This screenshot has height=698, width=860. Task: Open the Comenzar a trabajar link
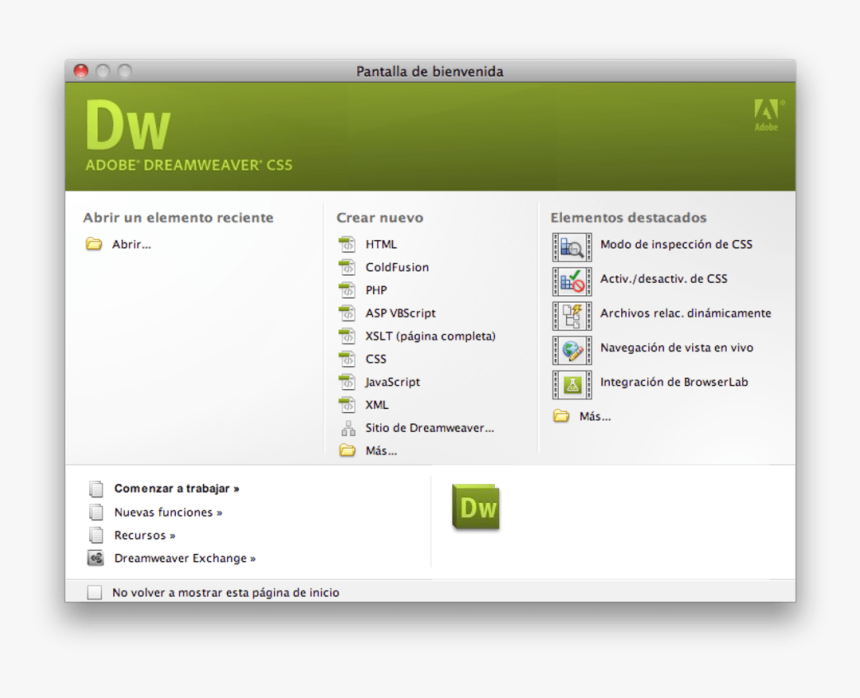(x=176, y=488)
